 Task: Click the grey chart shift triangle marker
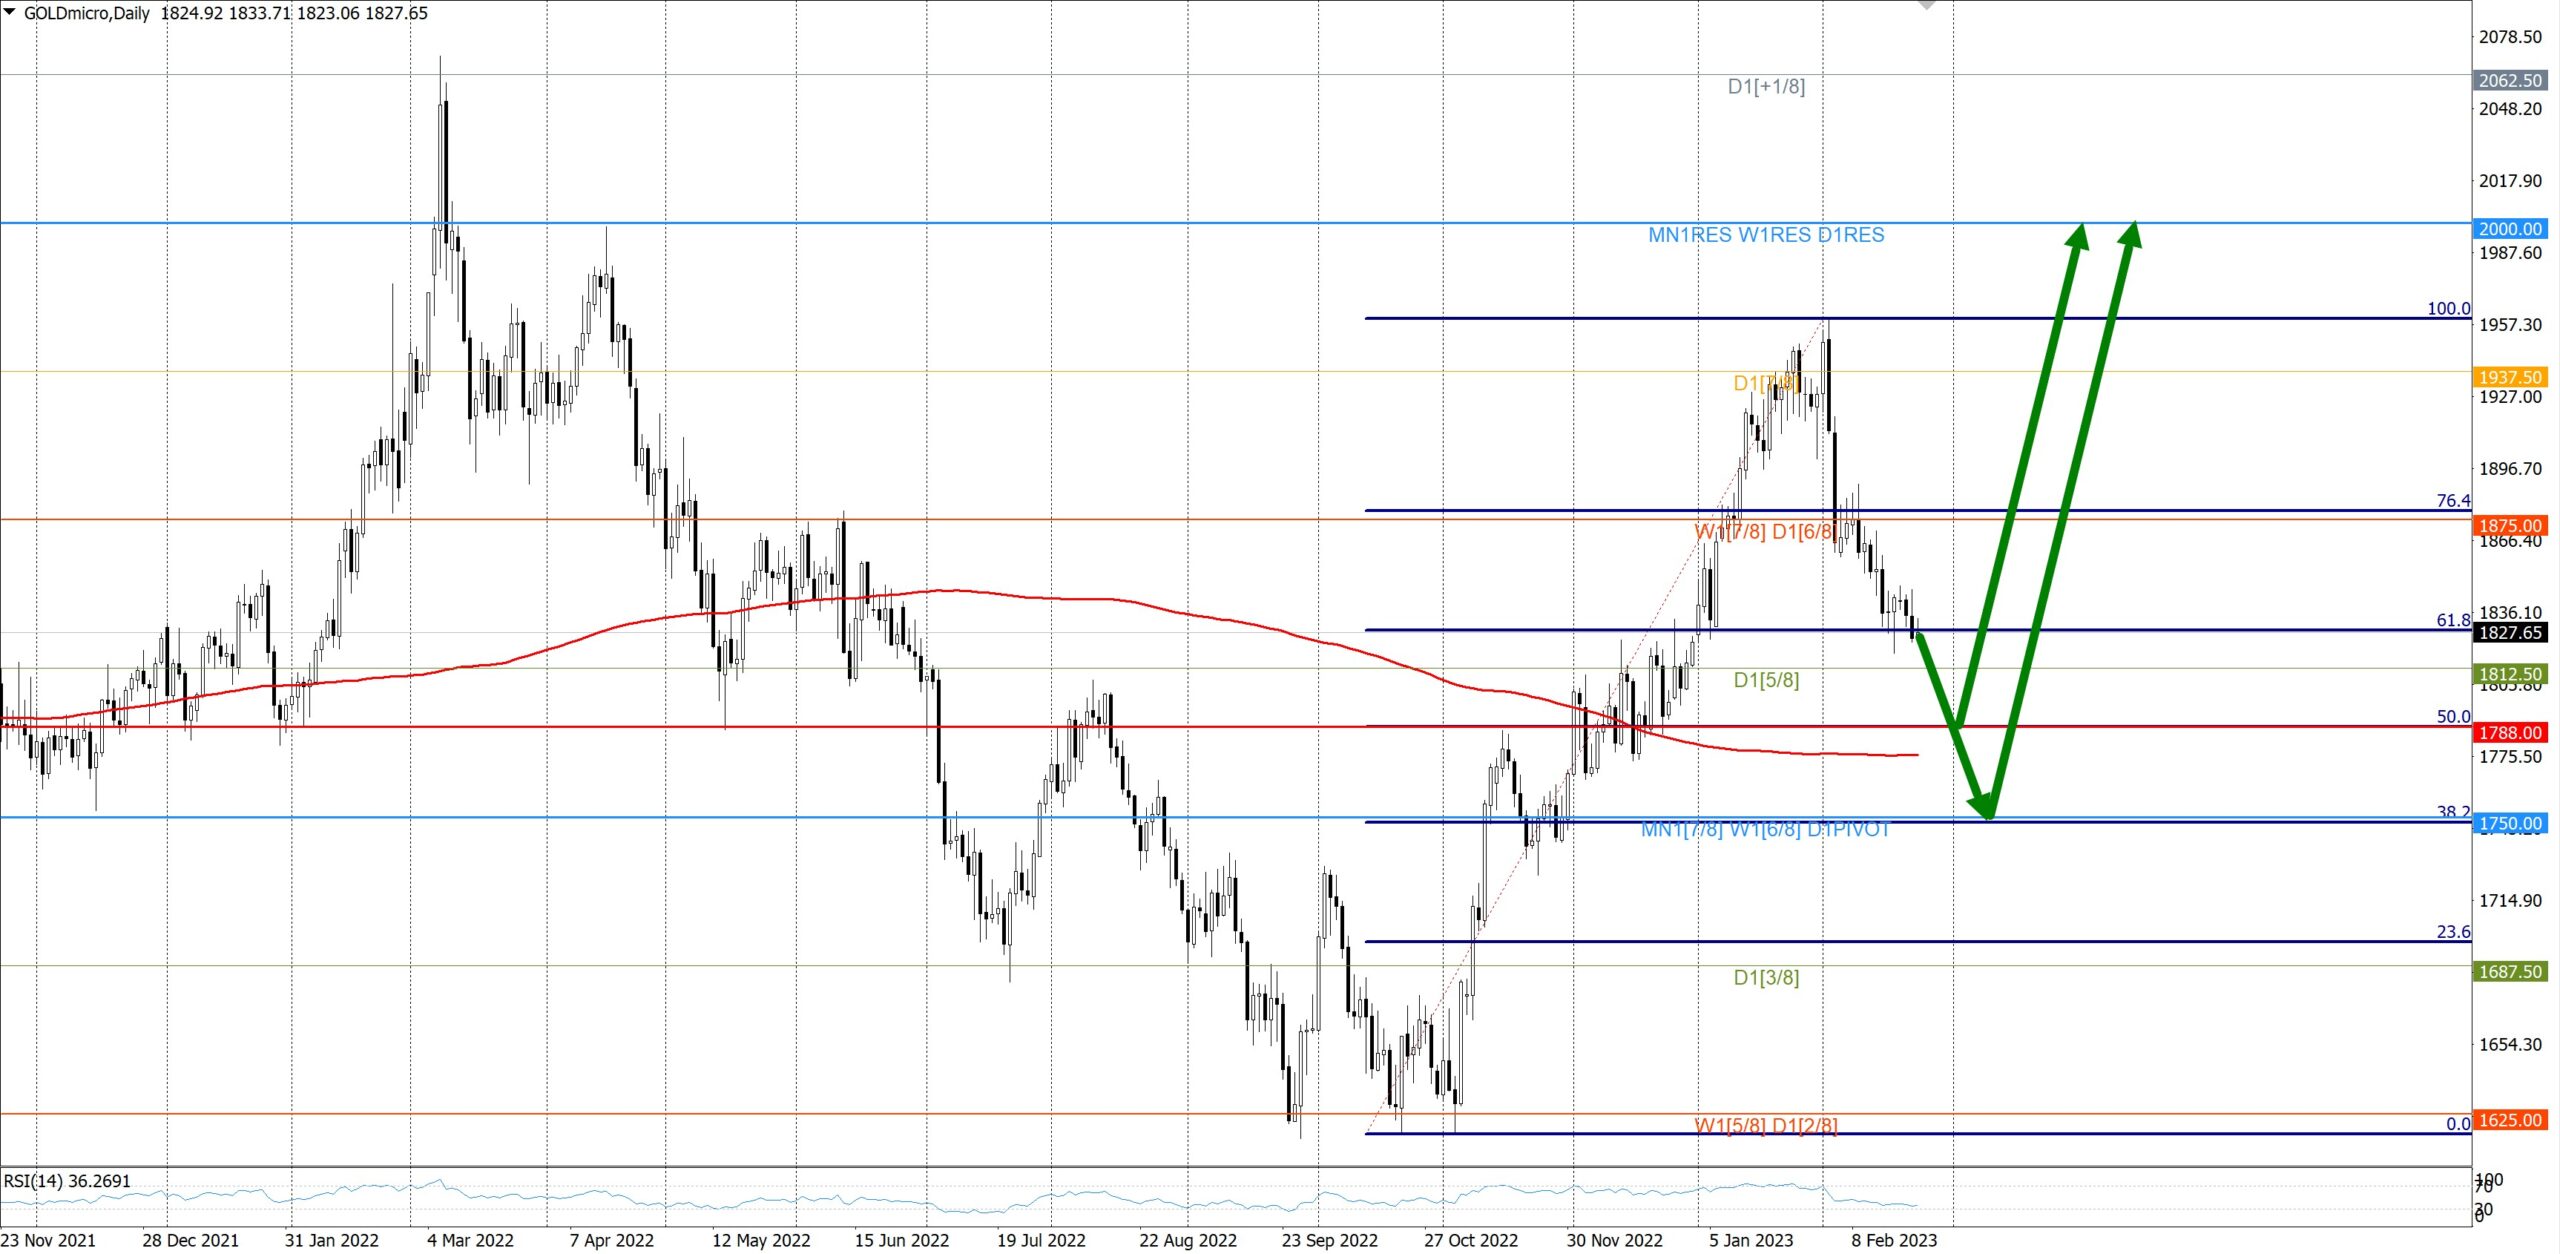pos(1927,5)
